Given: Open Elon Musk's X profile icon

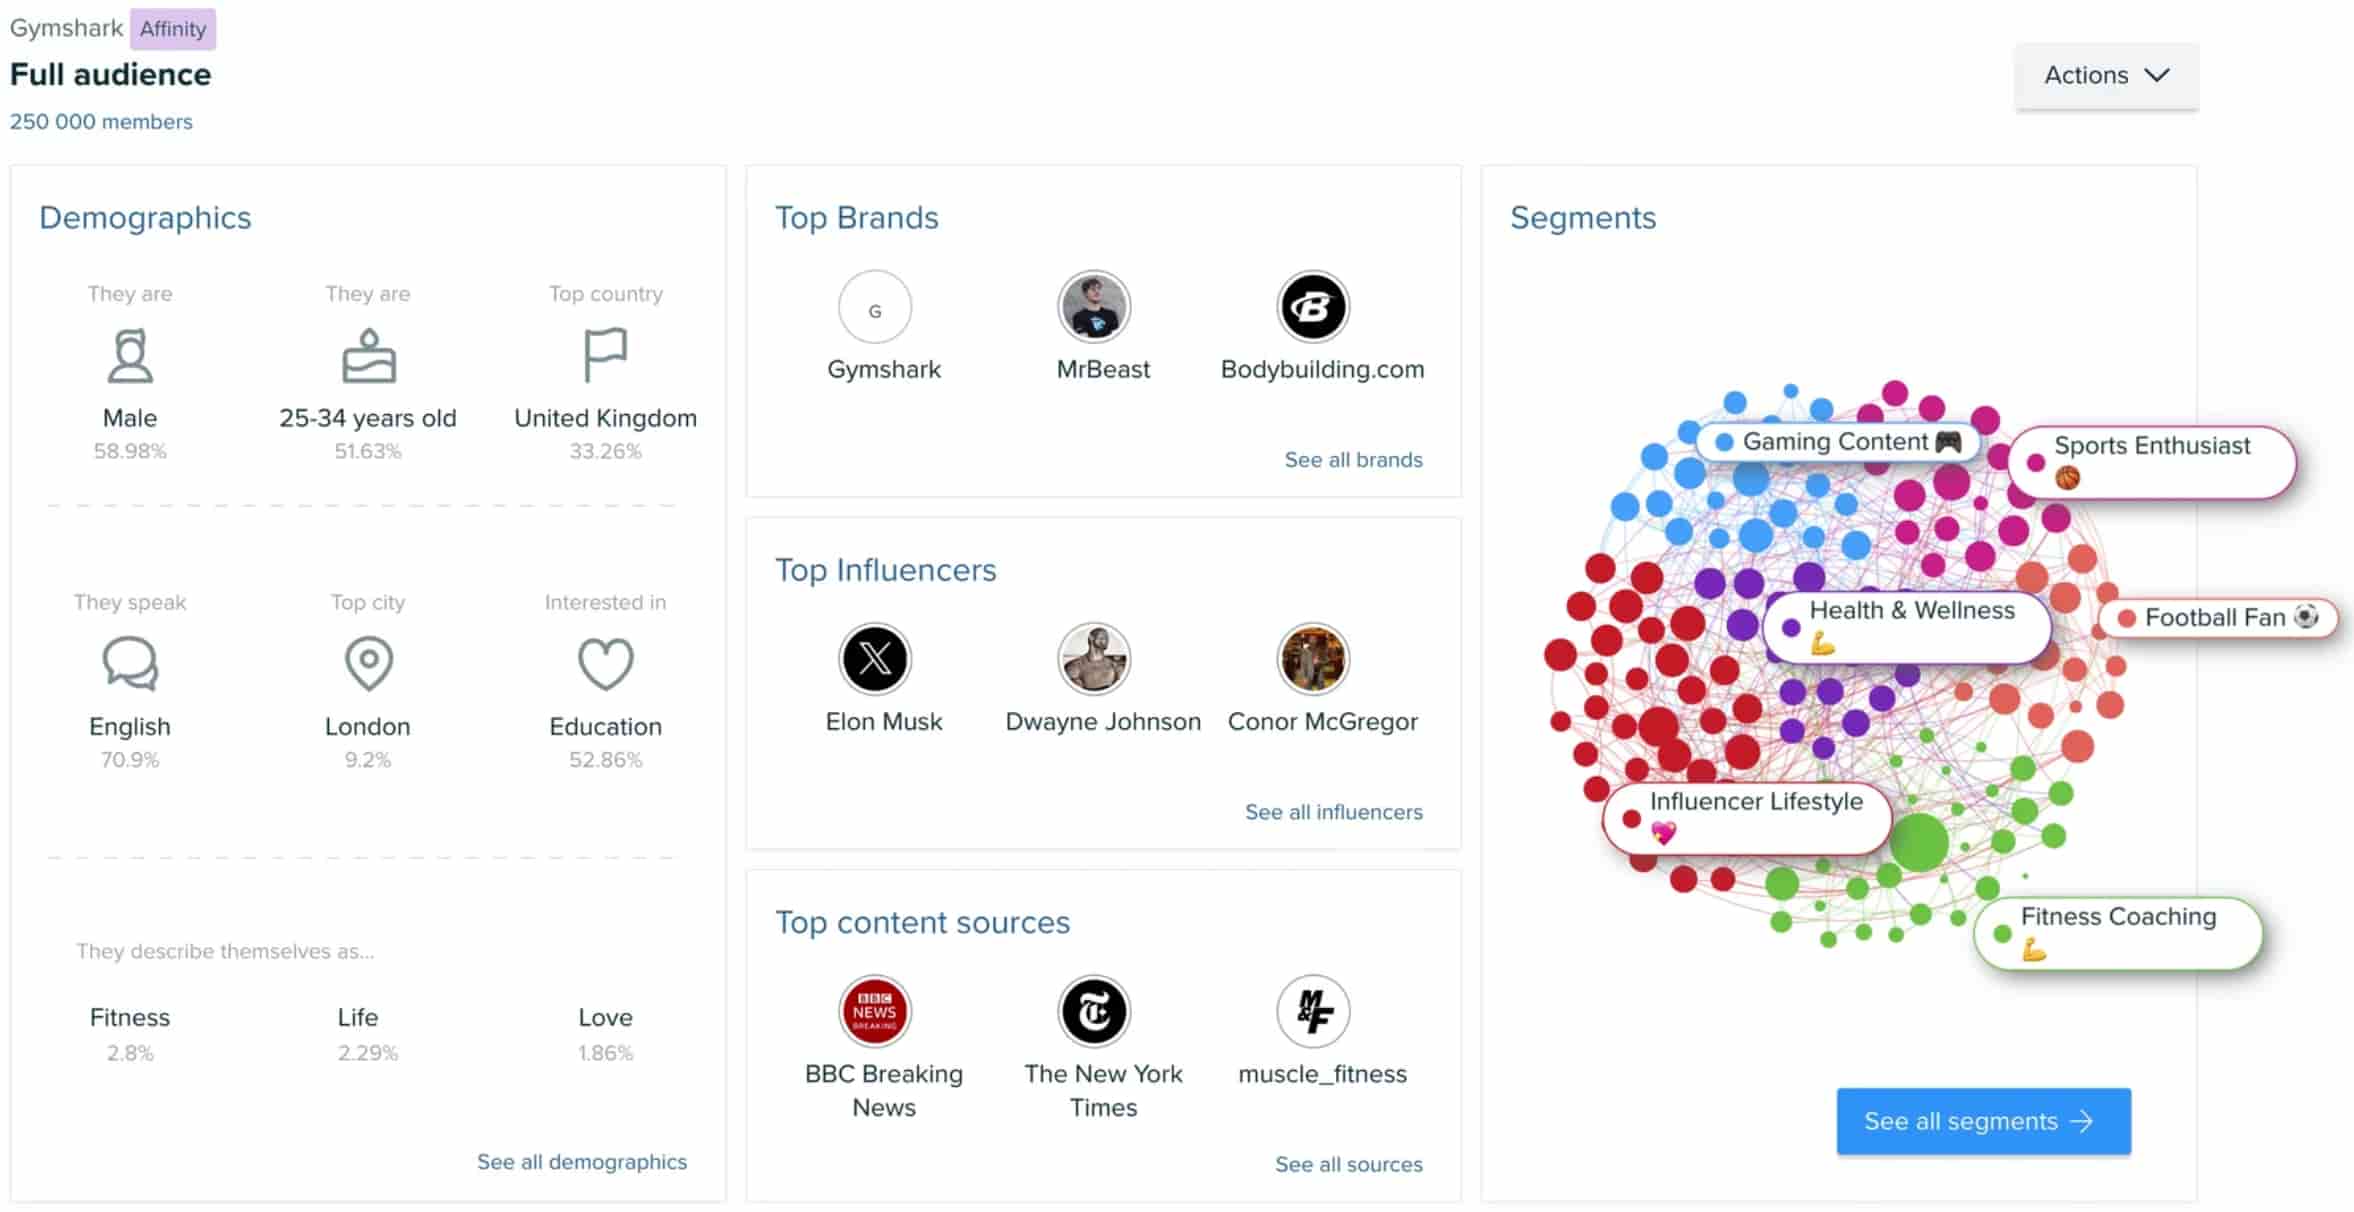Looking at the screenshot, I should click(874, 658).
